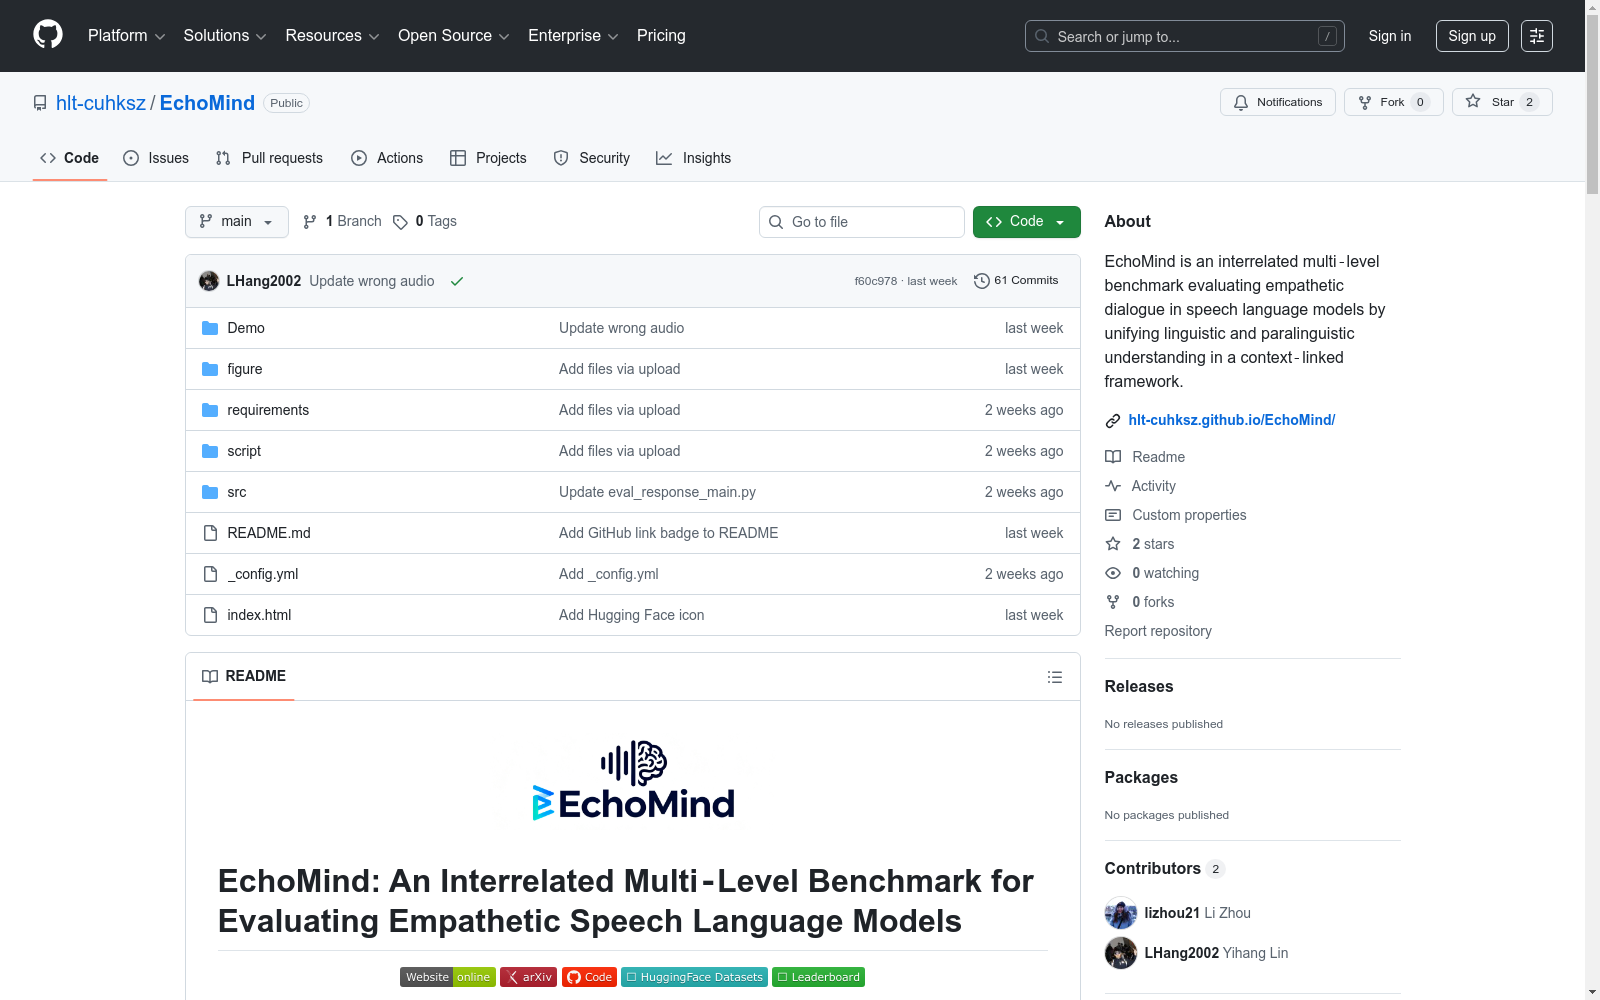Click the Demo folder icon

210,328
